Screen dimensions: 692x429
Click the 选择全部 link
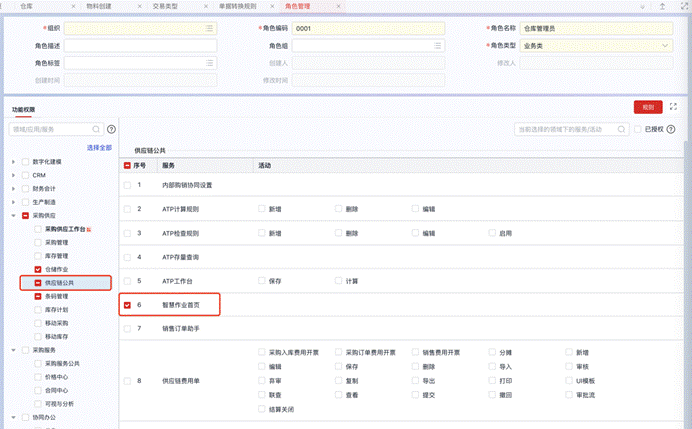tap(100, 147)
